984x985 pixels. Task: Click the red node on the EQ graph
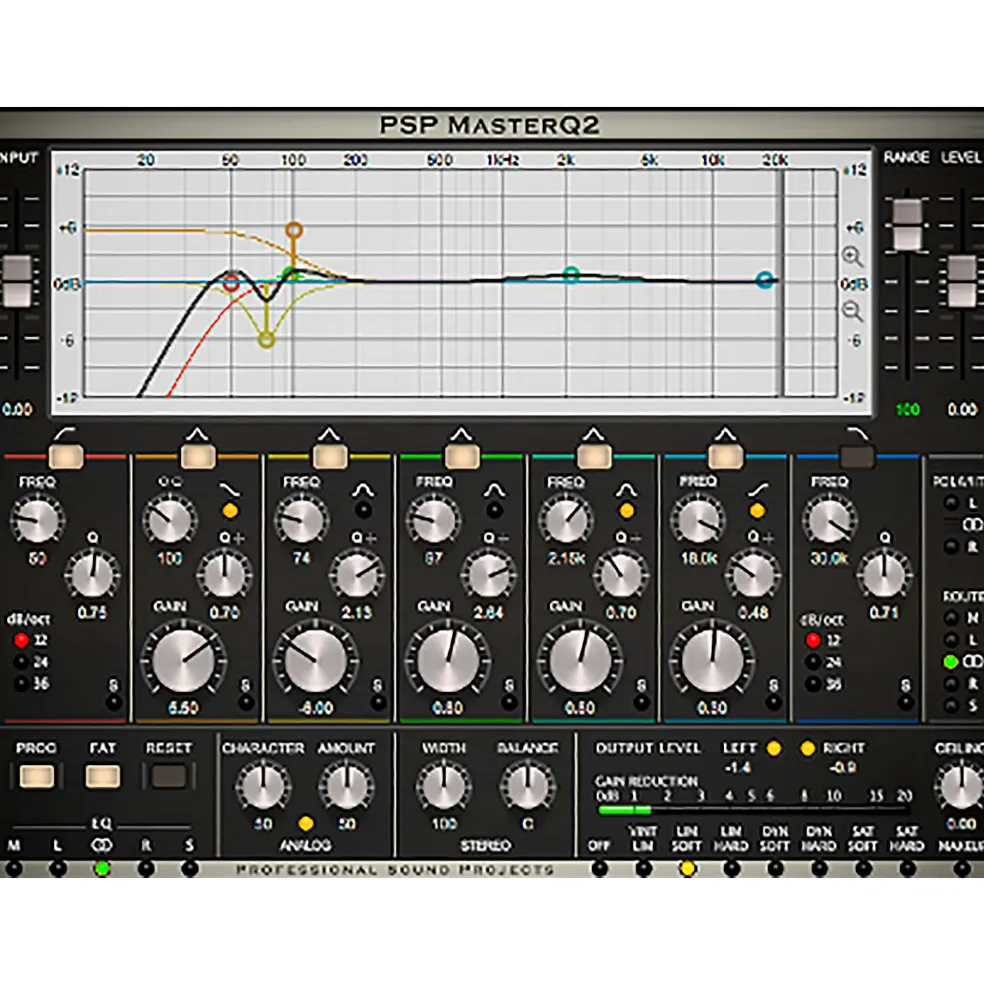pyautogui.click(x=231, y=283)
